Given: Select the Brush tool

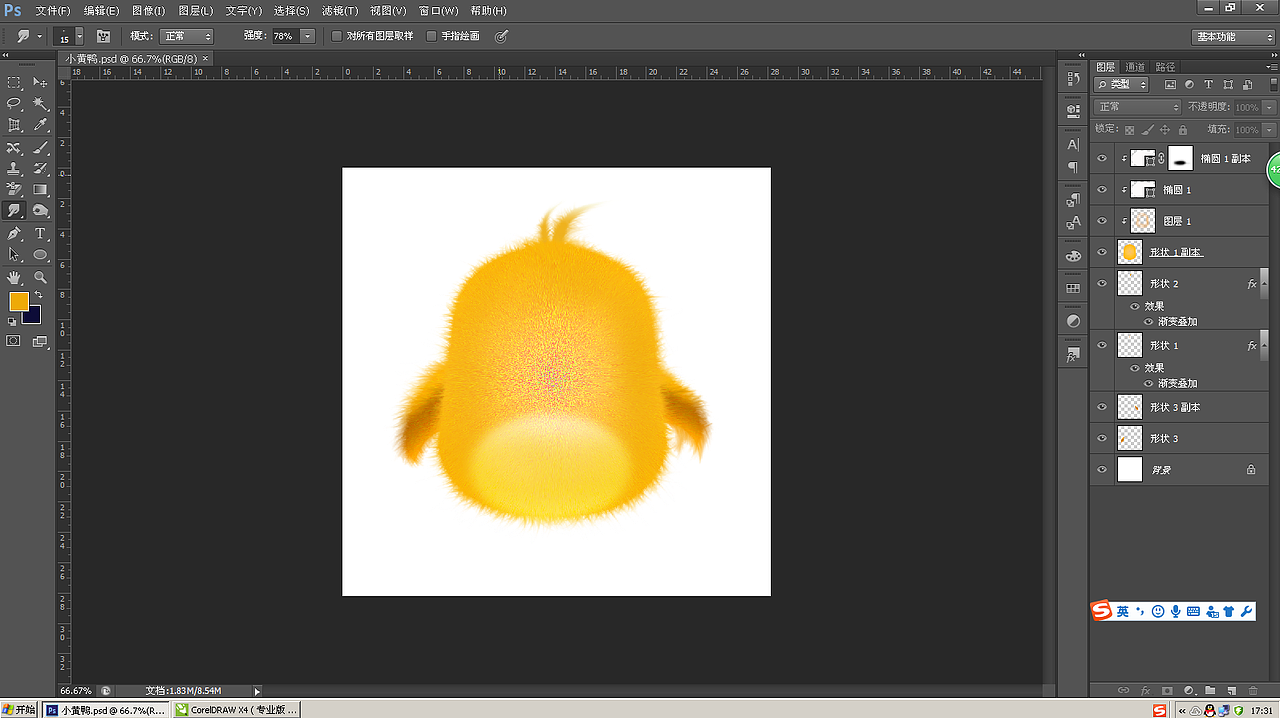Looking at the screenshot, I should (40, 147).
